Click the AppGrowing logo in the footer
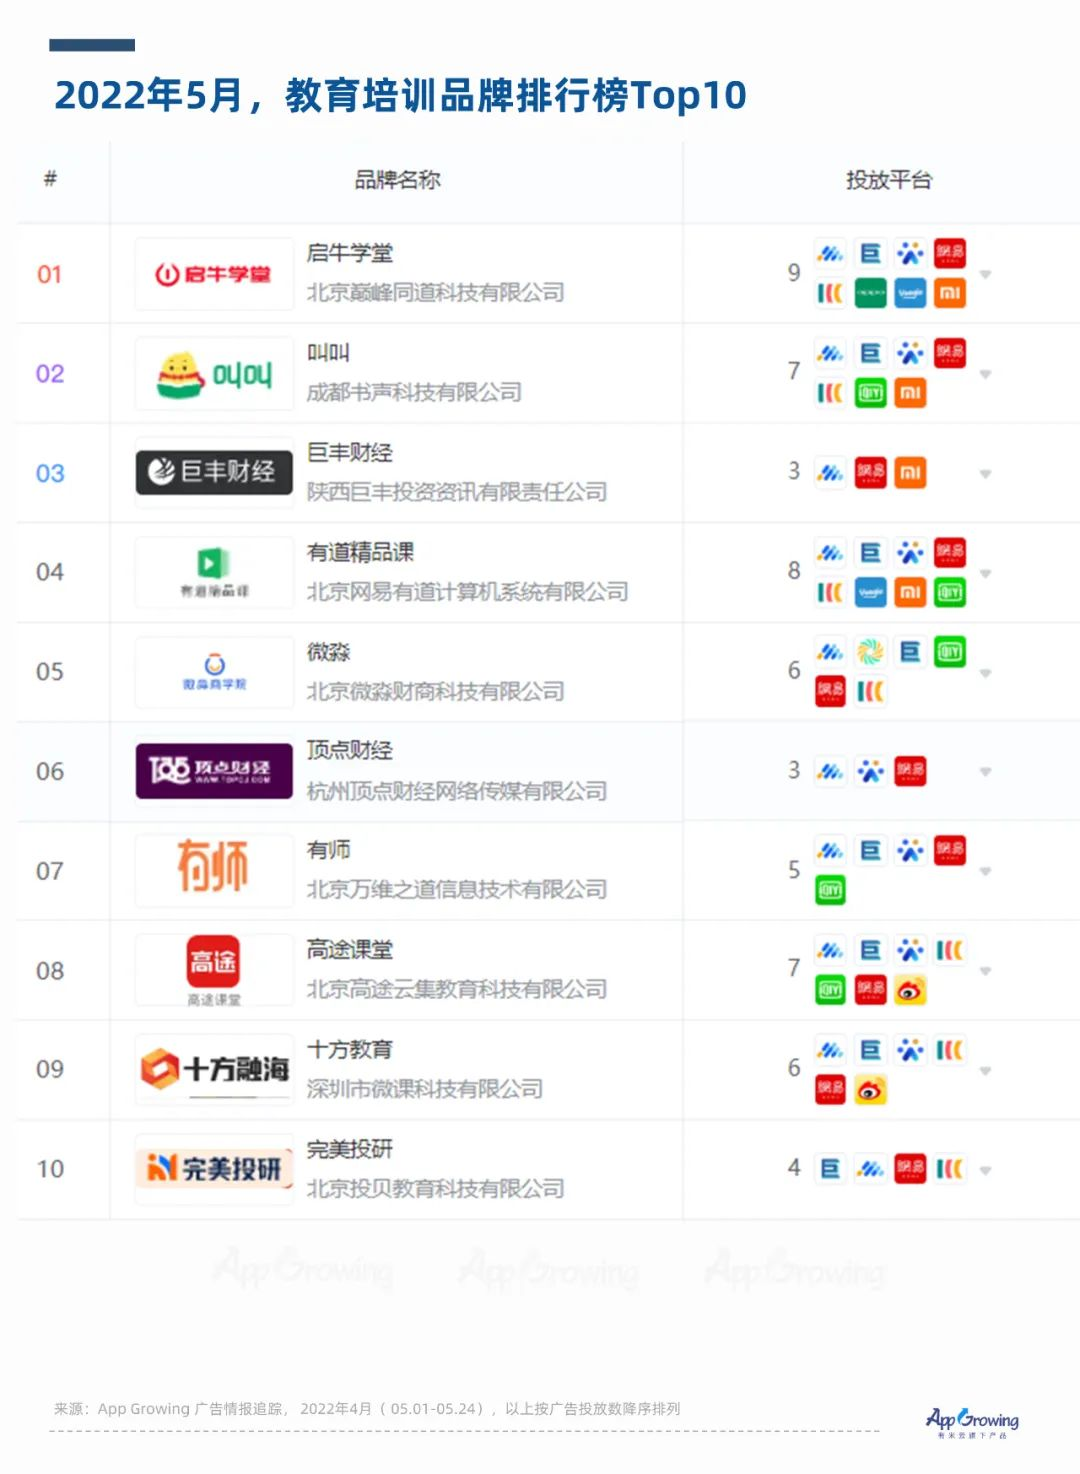The width and height of the screenshot is (1080, 1474). [x=972, y=1422]
